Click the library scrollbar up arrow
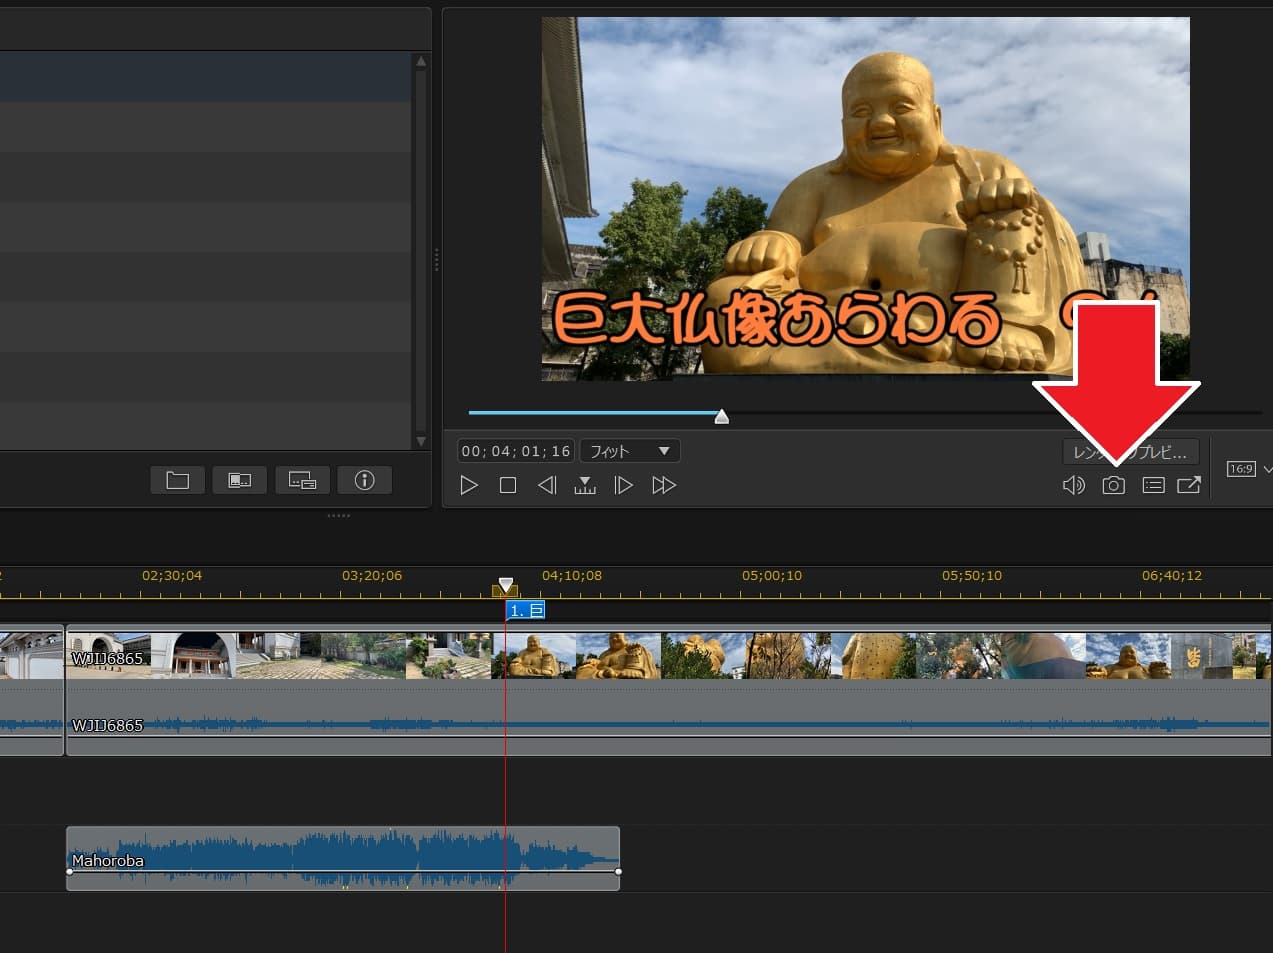Viewport: 1273px width, 953px height. (x=421, y=61)
